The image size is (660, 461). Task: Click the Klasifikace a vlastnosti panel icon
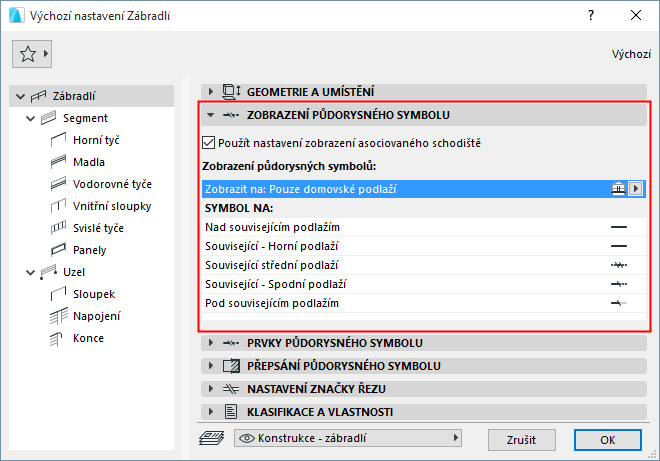pyautogui.click(x=231, y=412)
